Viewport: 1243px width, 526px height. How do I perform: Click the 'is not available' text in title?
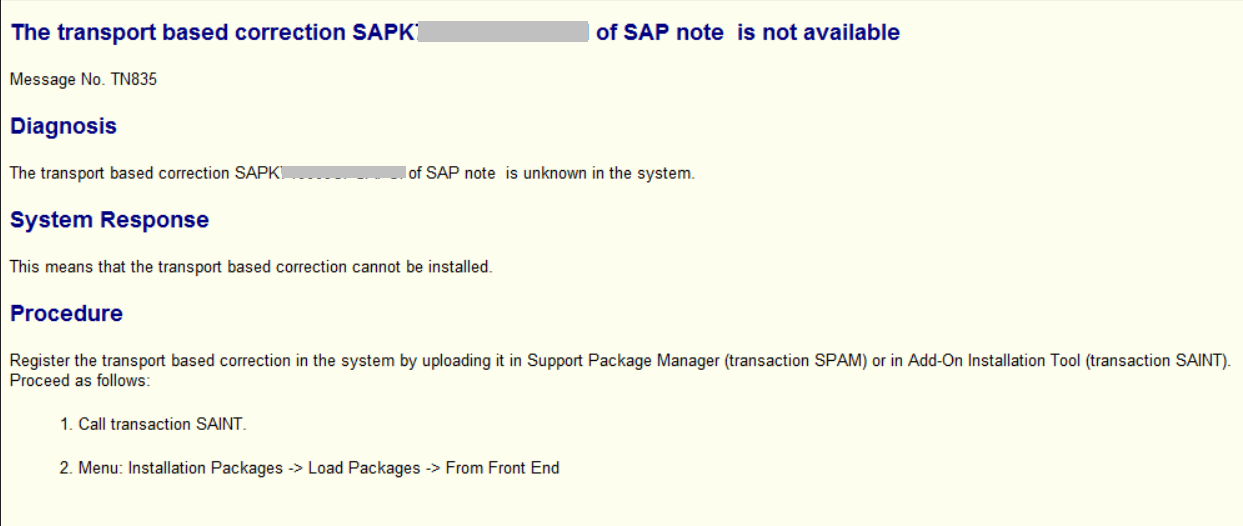(x=819, y=32)
